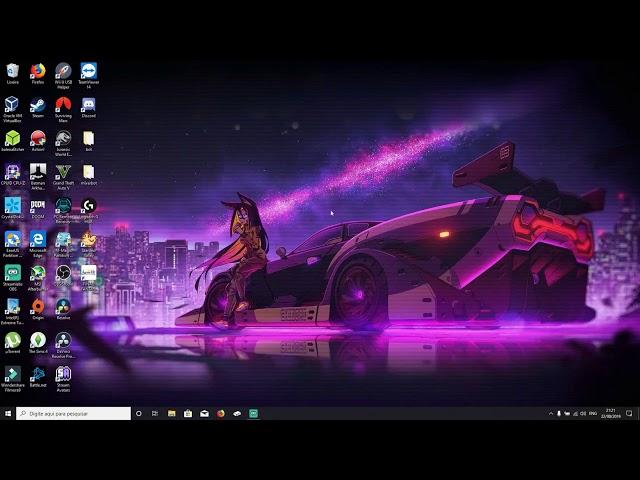Open the Discord desktop shortcut

(89, 107)
